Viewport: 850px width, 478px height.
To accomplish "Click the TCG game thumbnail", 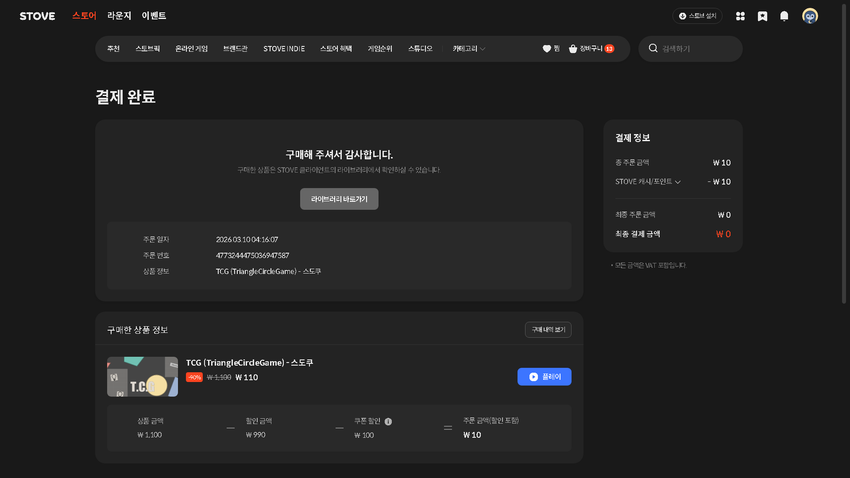I will [x=142, y=377].
